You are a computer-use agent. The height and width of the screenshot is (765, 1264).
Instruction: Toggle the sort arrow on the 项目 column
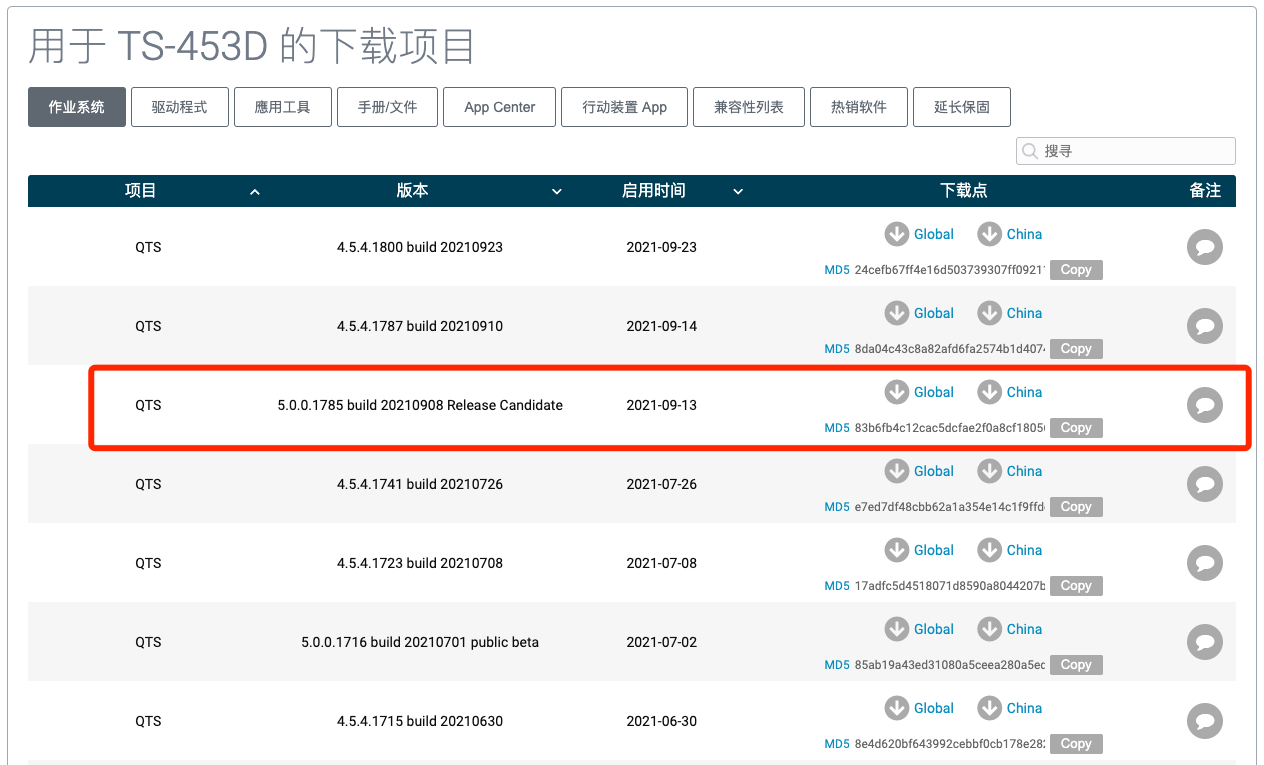[255, 191]
